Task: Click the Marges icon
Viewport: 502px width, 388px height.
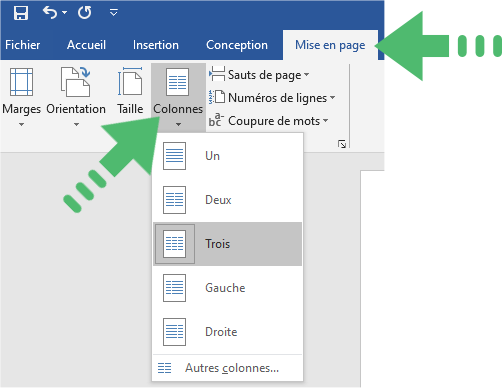Action: pyautogui.click(x=21, y=82)
